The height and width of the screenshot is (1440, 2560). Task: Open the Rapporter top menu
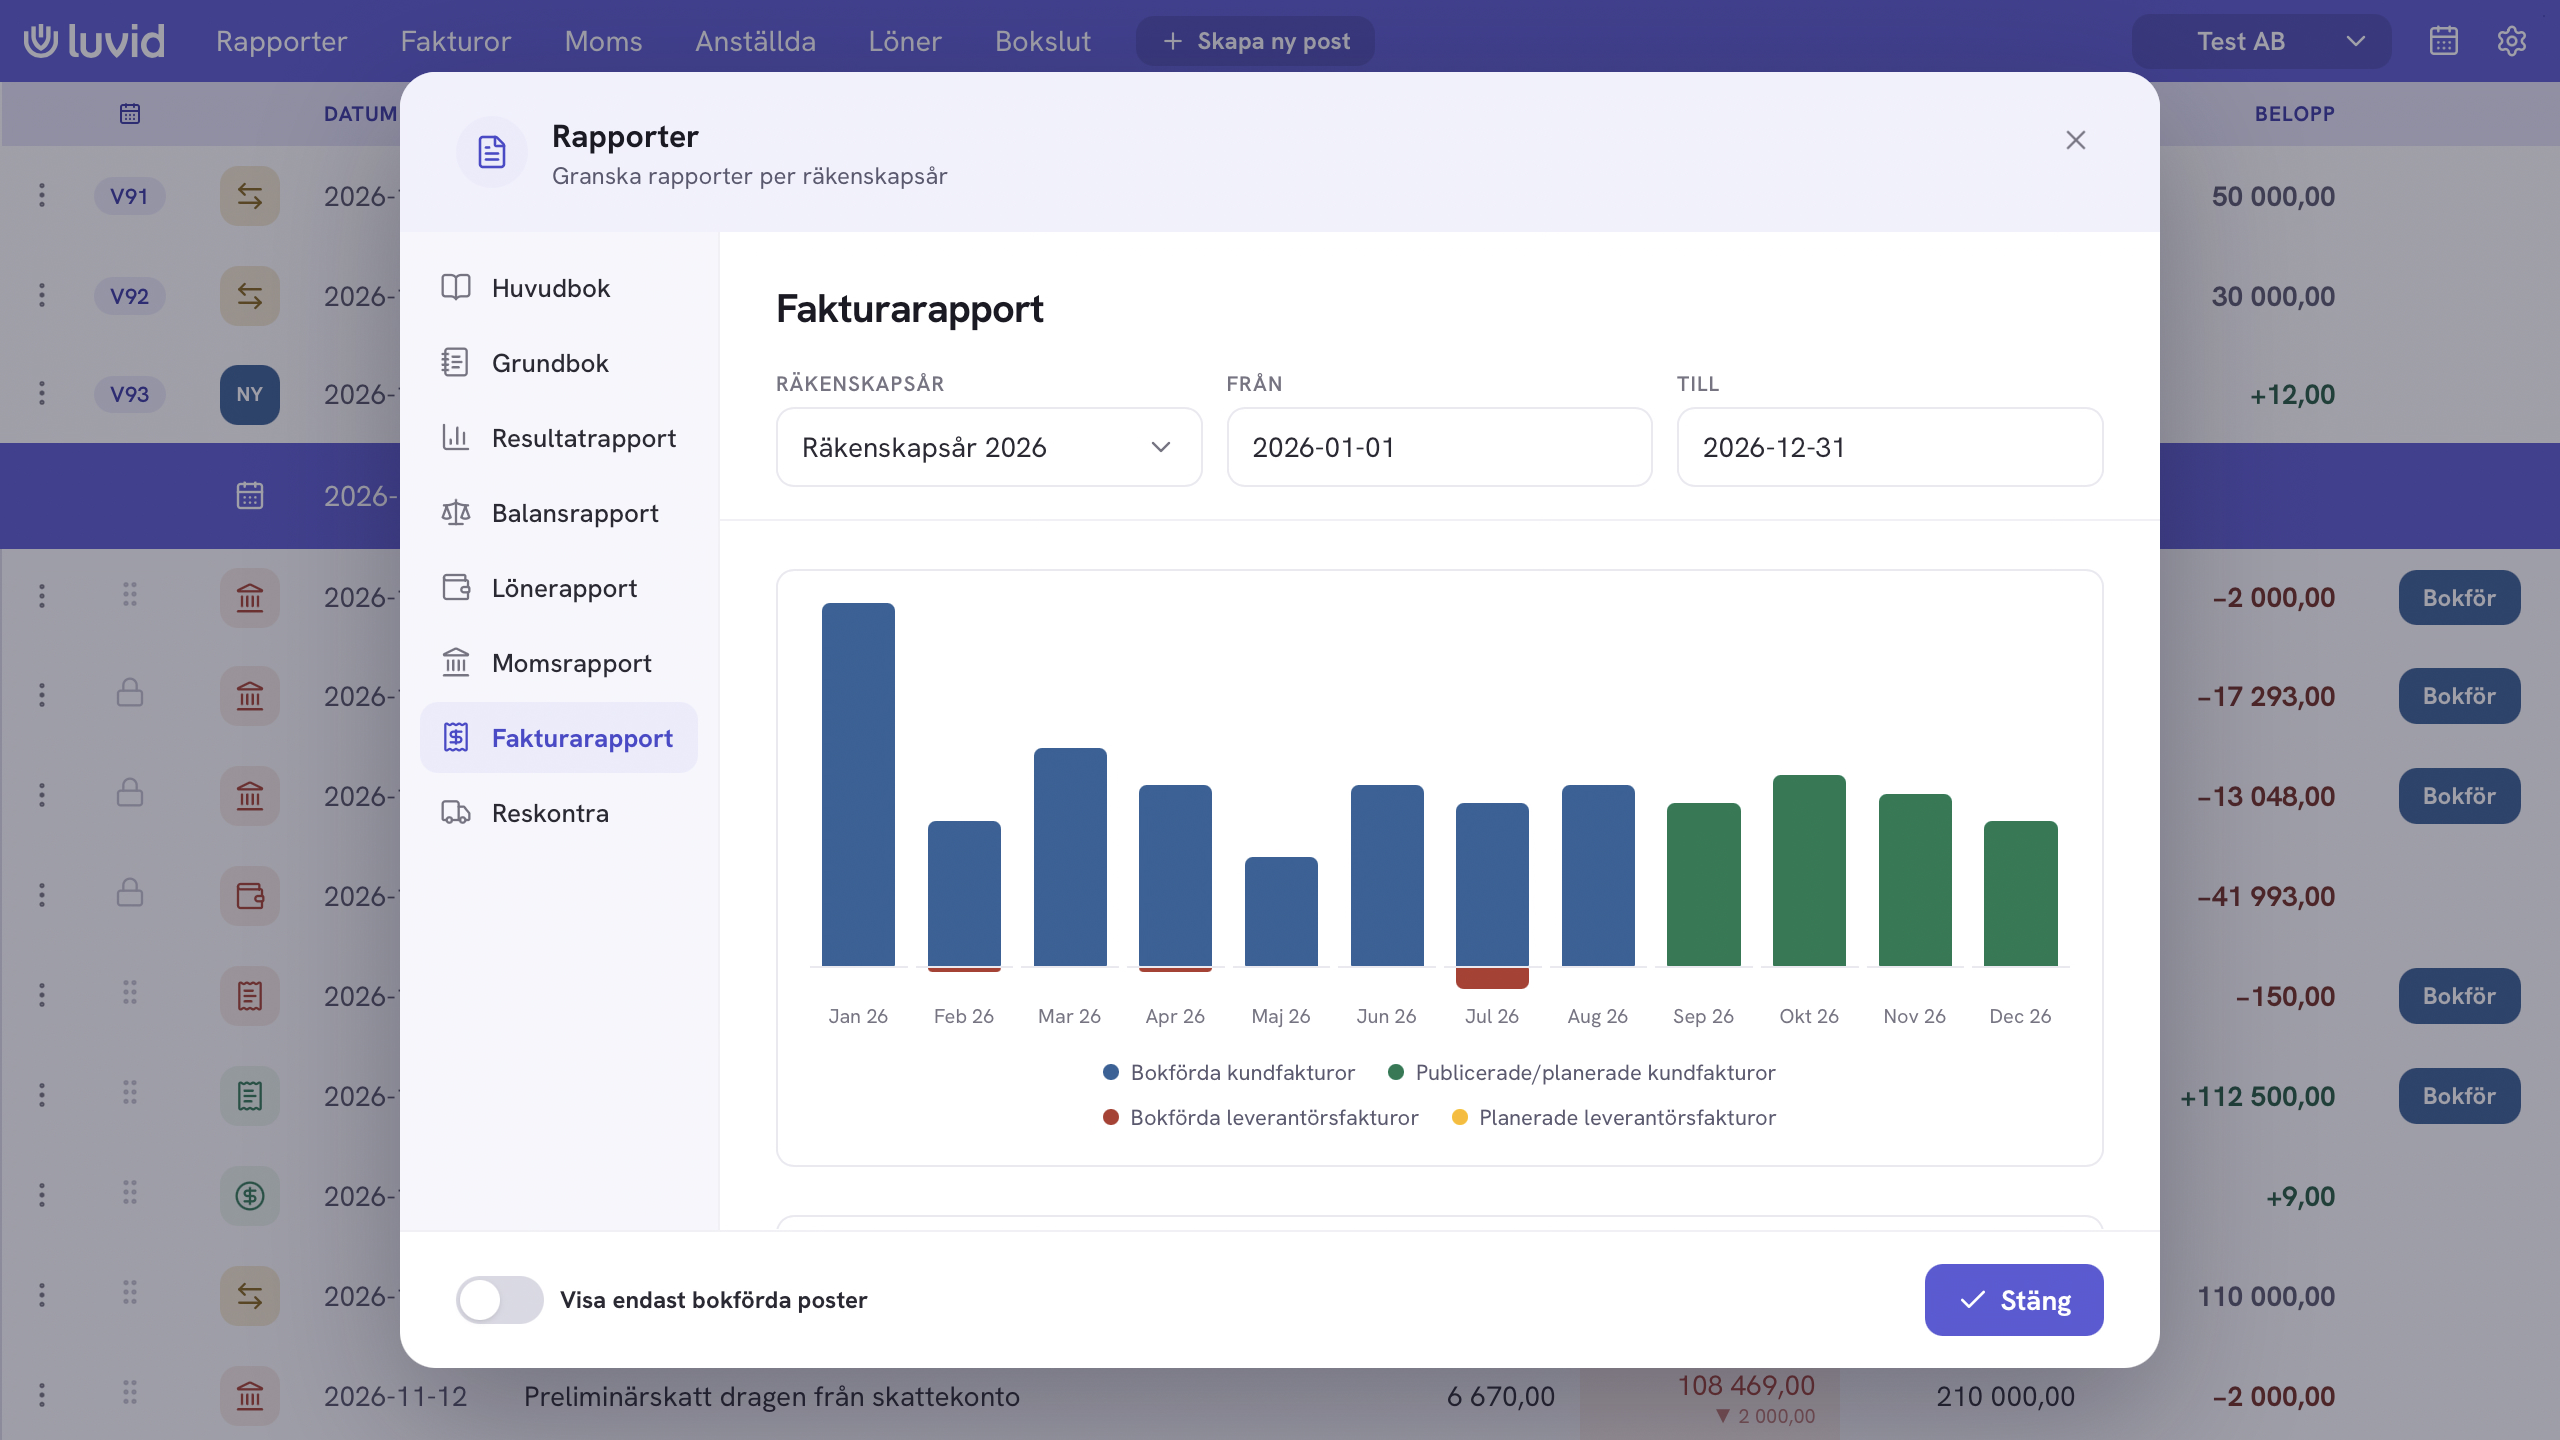point(282,41)
